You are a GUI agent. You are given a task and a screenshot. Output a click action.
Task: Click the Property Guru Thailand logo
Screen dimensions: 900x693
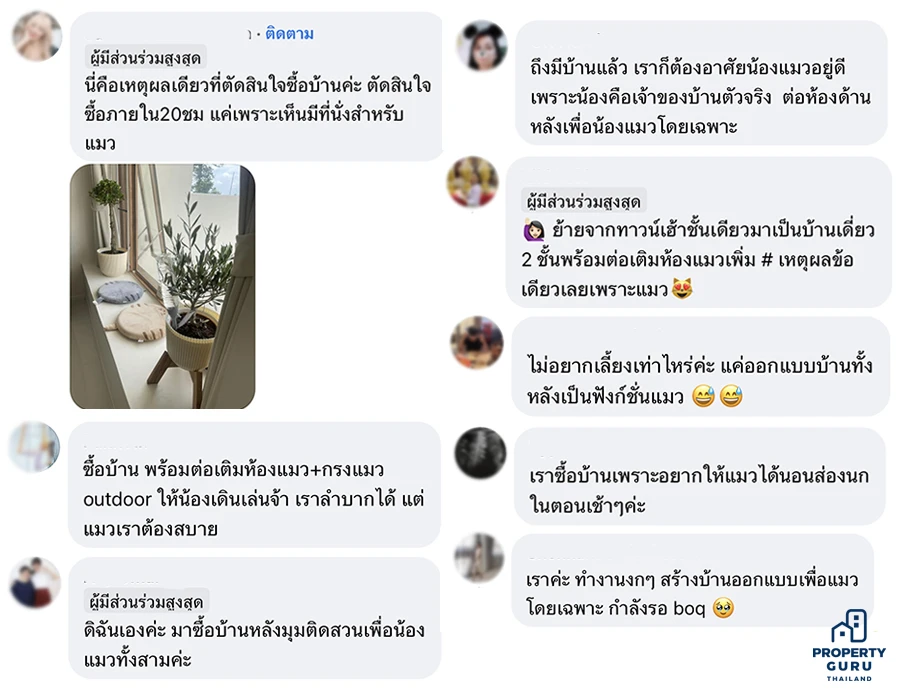[x=849, y=646]
